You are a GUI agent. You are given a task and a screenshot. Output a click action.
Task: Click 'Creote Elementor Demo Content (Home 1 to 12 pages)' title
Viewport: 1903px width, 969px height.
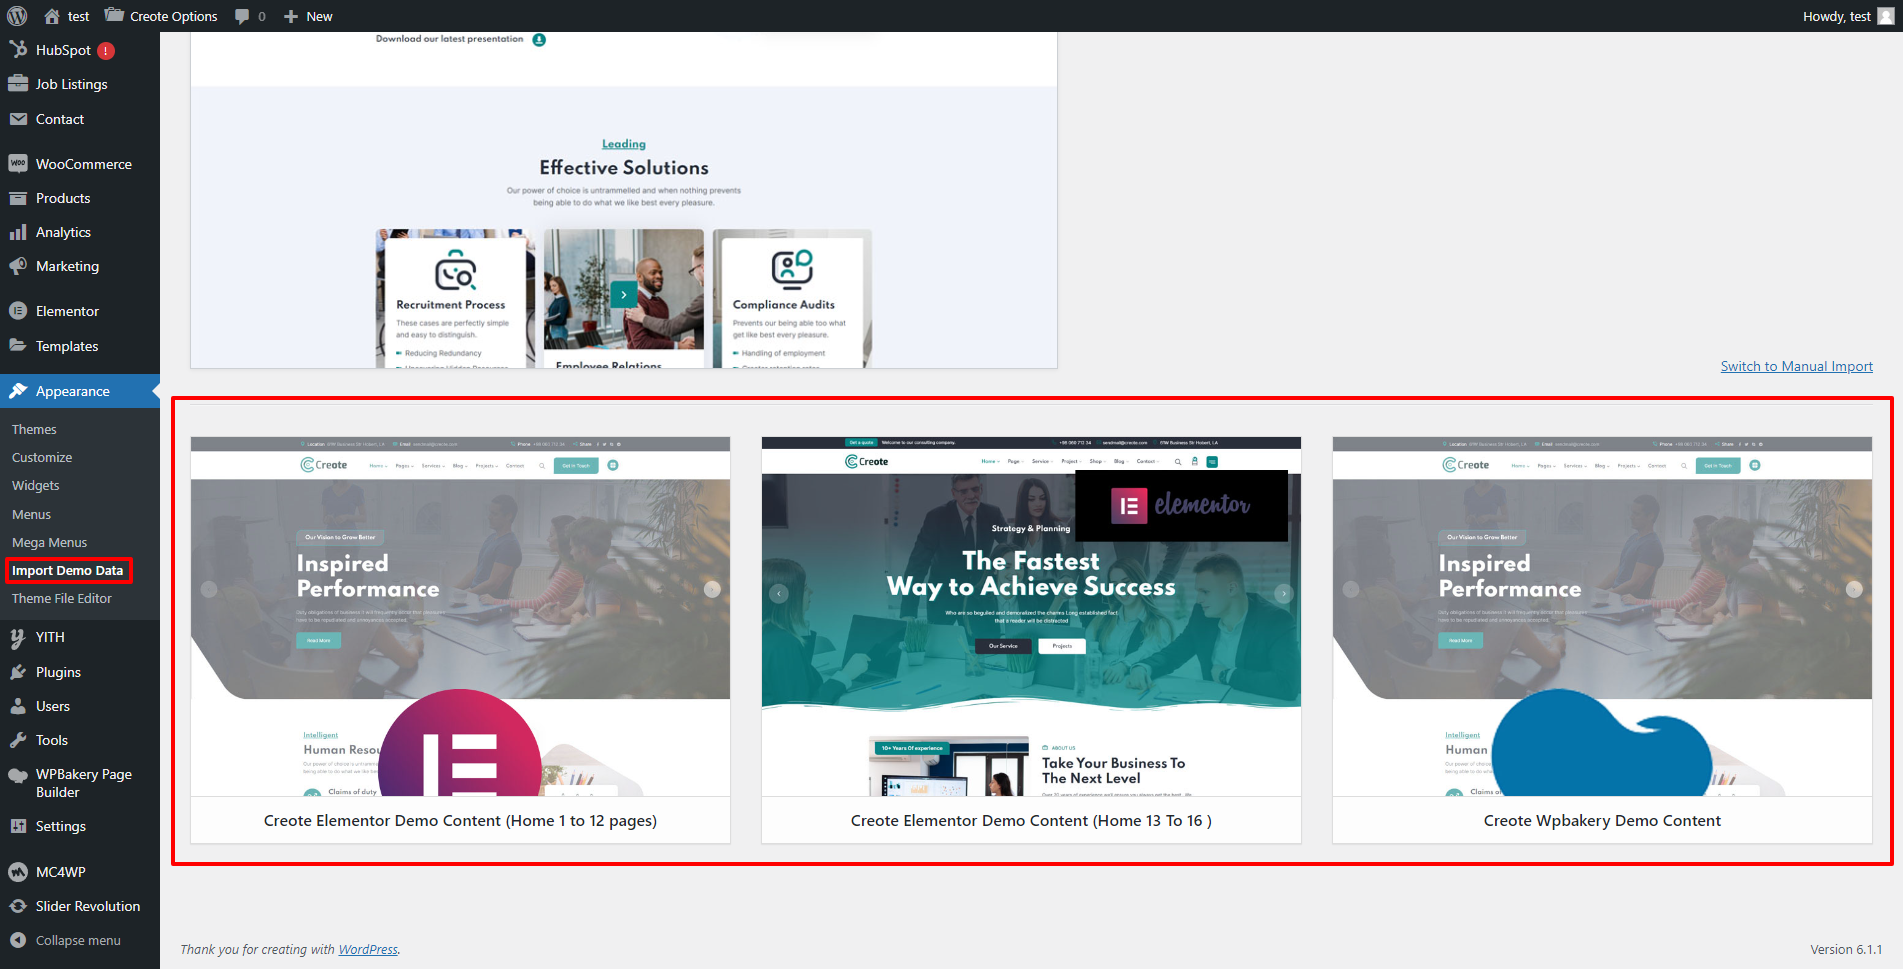tap(460, 820)
